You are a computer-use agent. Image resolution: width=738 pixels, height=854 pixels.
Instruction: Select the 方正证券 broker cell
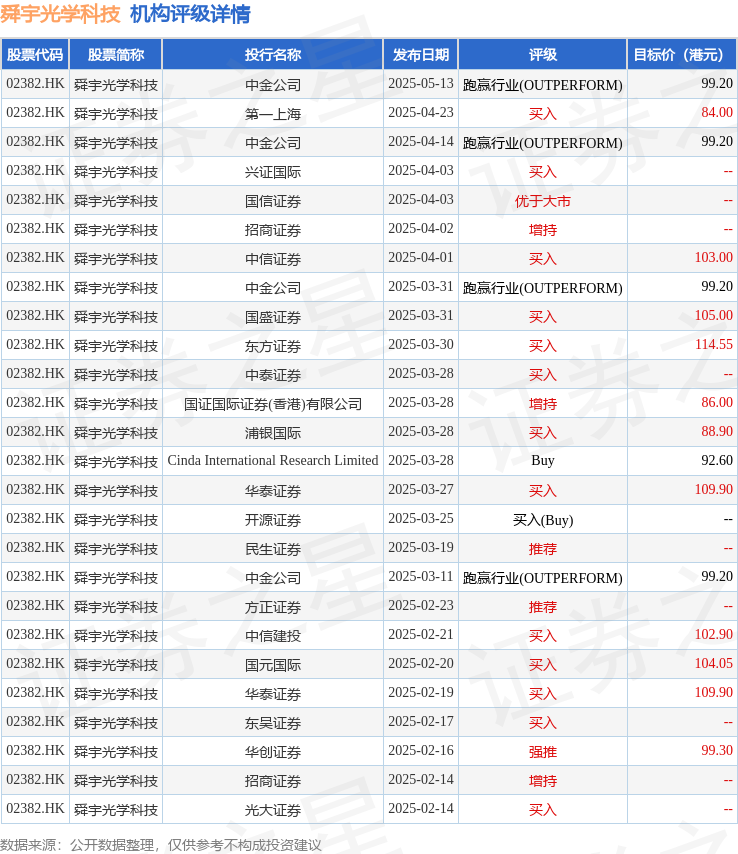(x=273, y=607)
